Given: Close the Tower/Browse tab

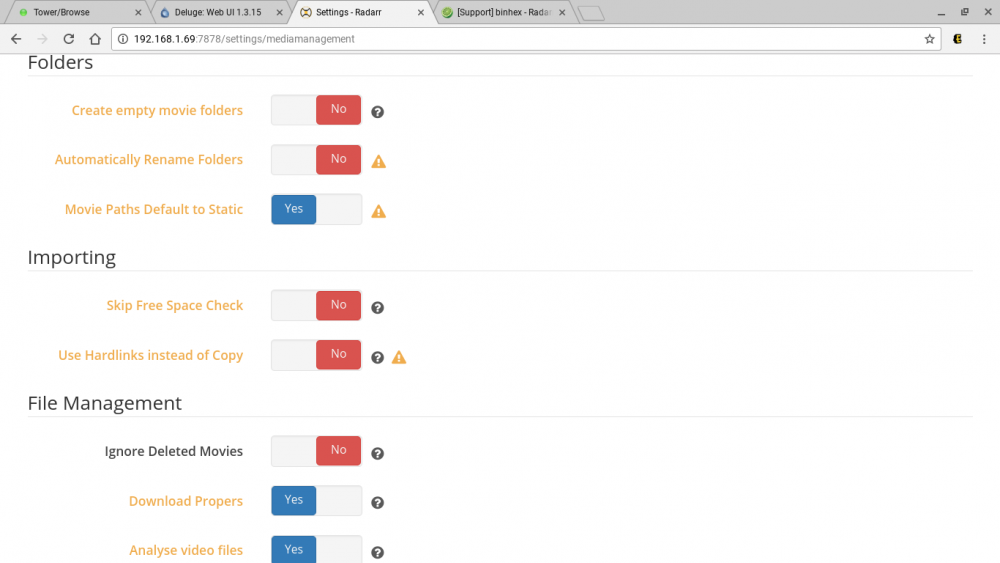Looking at the screenshot, I should click(138, 12).
